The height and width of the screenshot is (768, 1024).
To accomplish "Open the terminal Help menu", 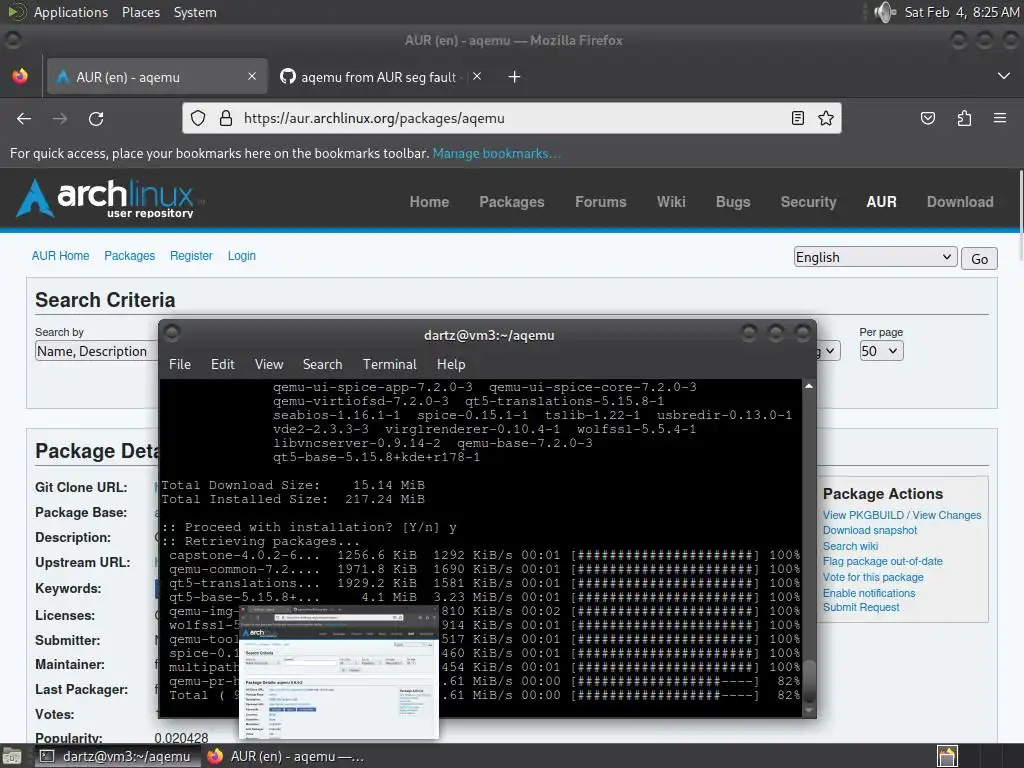I will pyautogui.click(x=451, y=364).
